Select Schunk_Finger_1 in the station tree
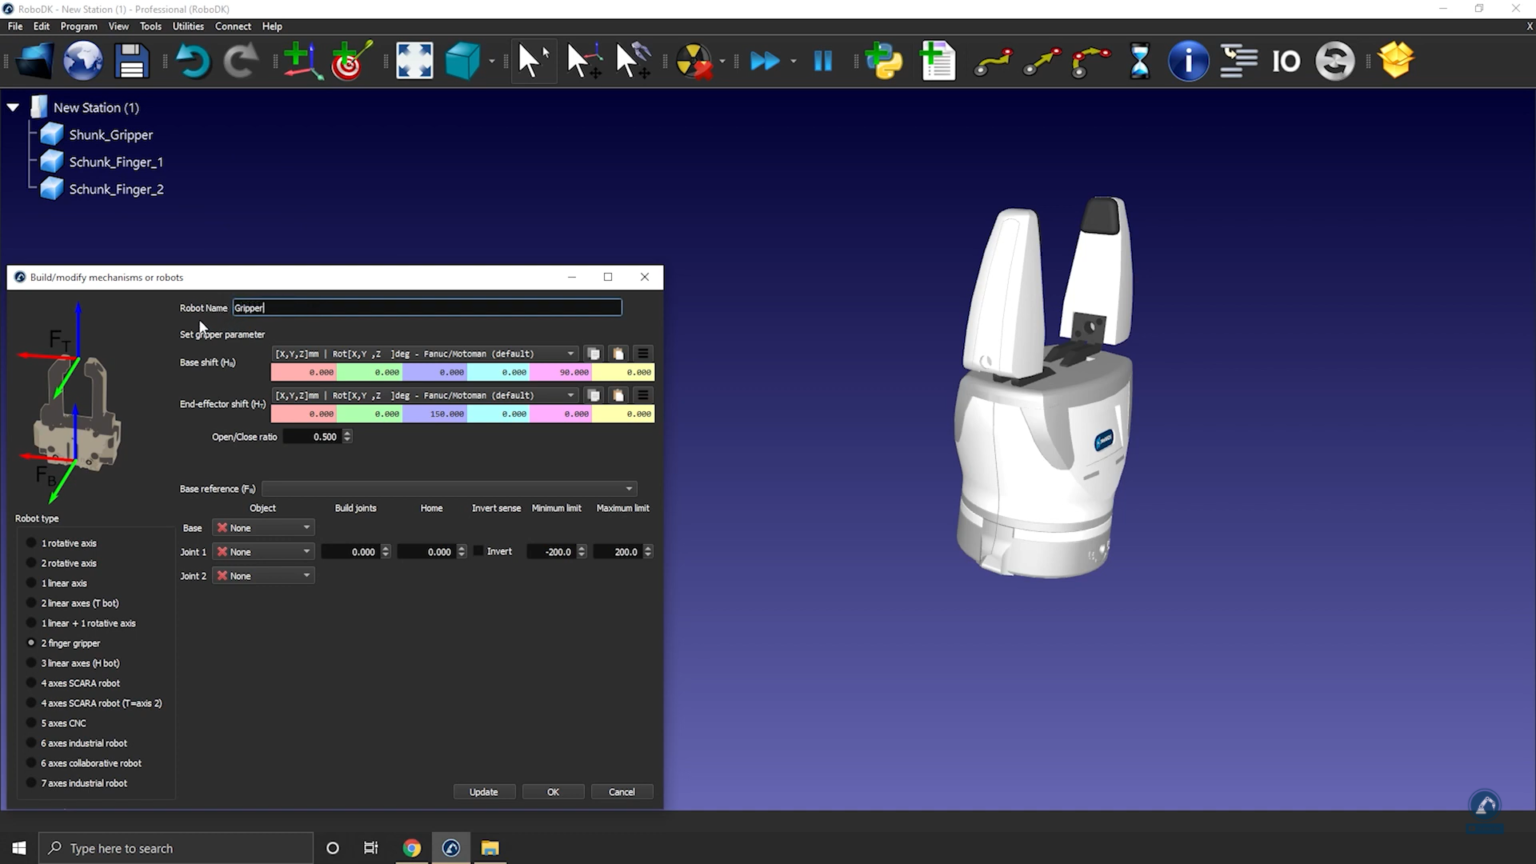 (113, 161)
